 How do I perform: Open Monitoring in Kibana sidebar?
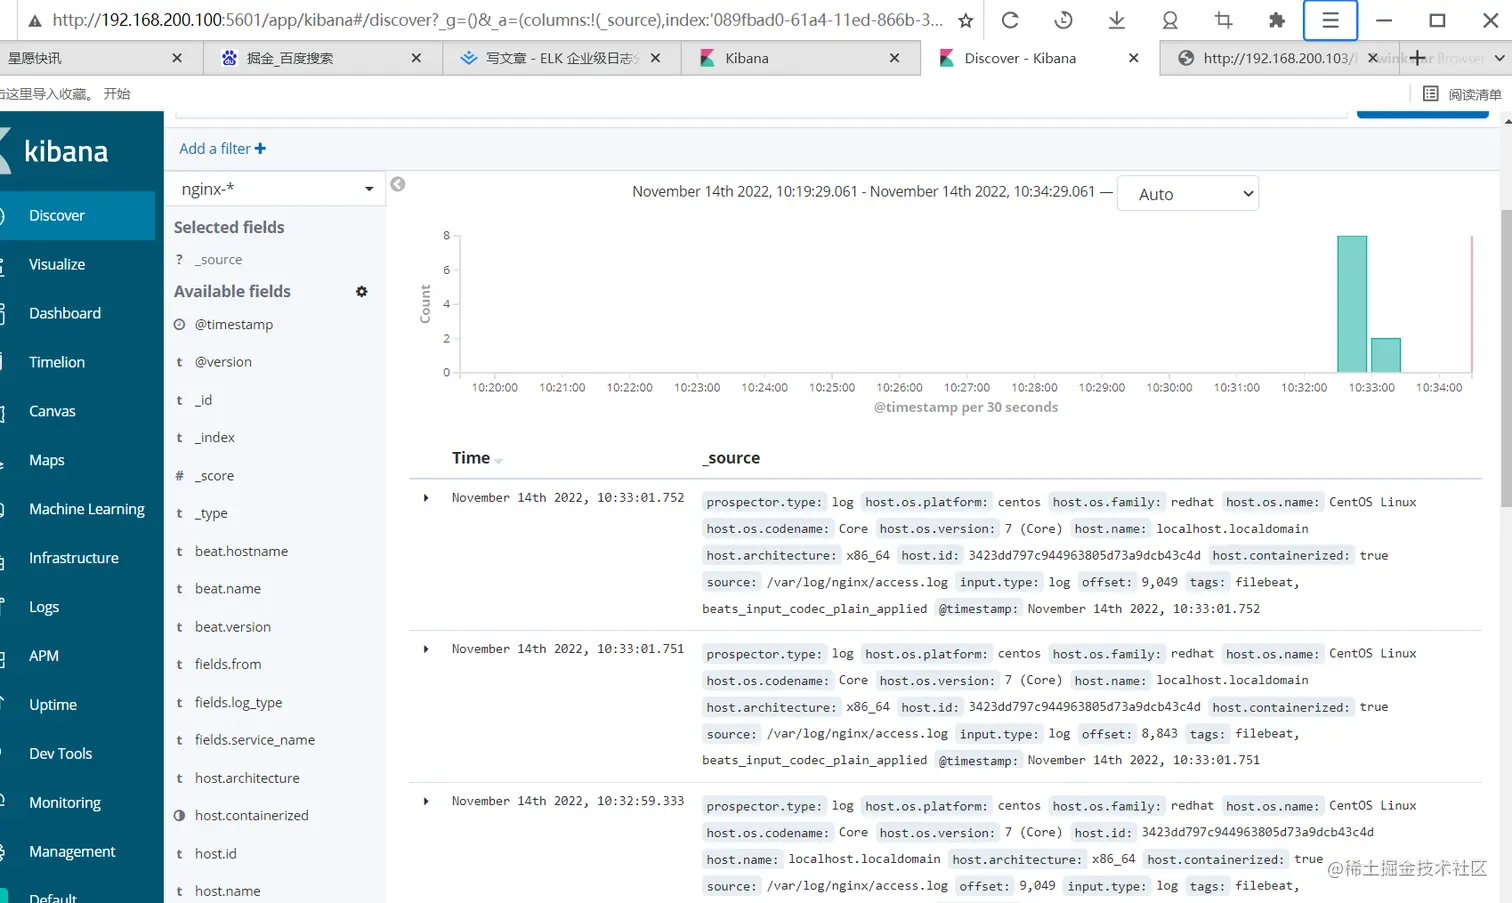point(65,803)
